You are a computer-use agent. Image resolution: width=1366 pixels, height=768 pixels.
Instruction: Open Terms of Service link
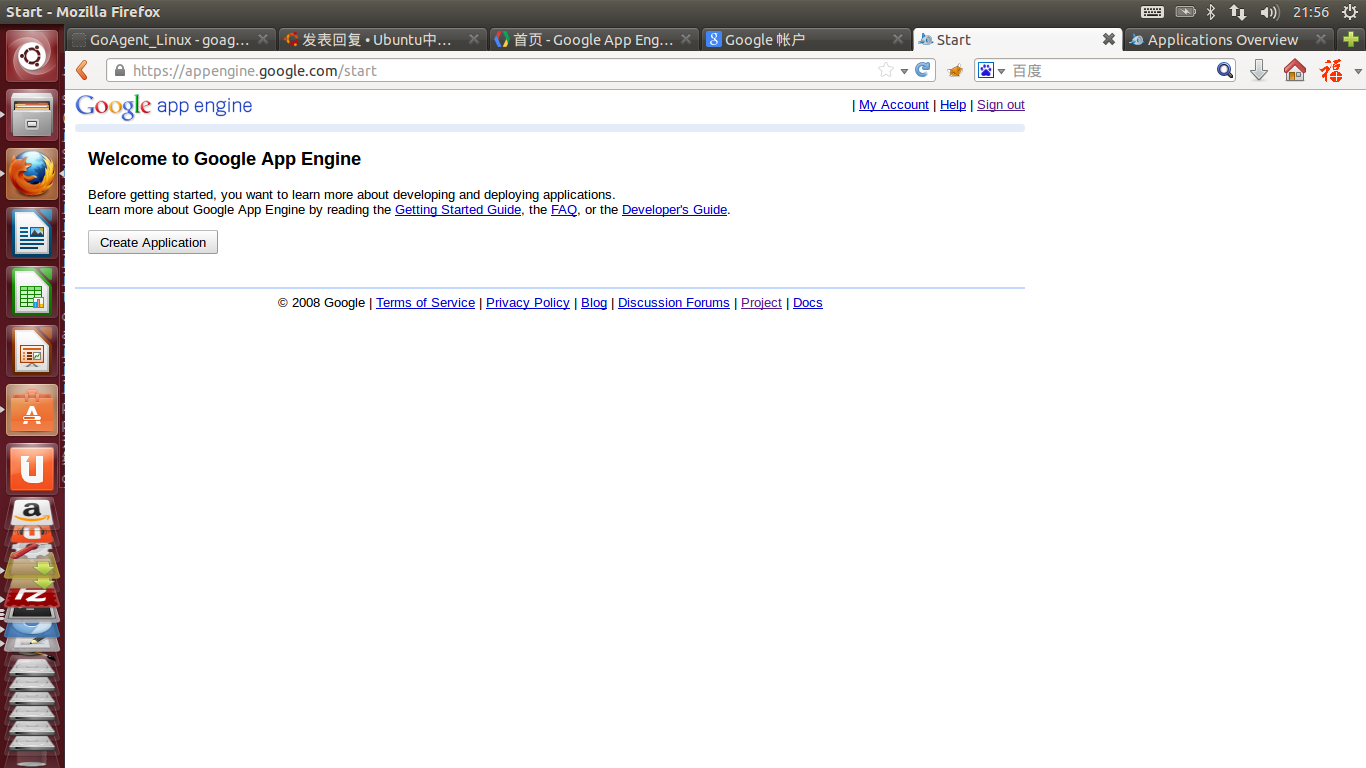tap(425, 303)
